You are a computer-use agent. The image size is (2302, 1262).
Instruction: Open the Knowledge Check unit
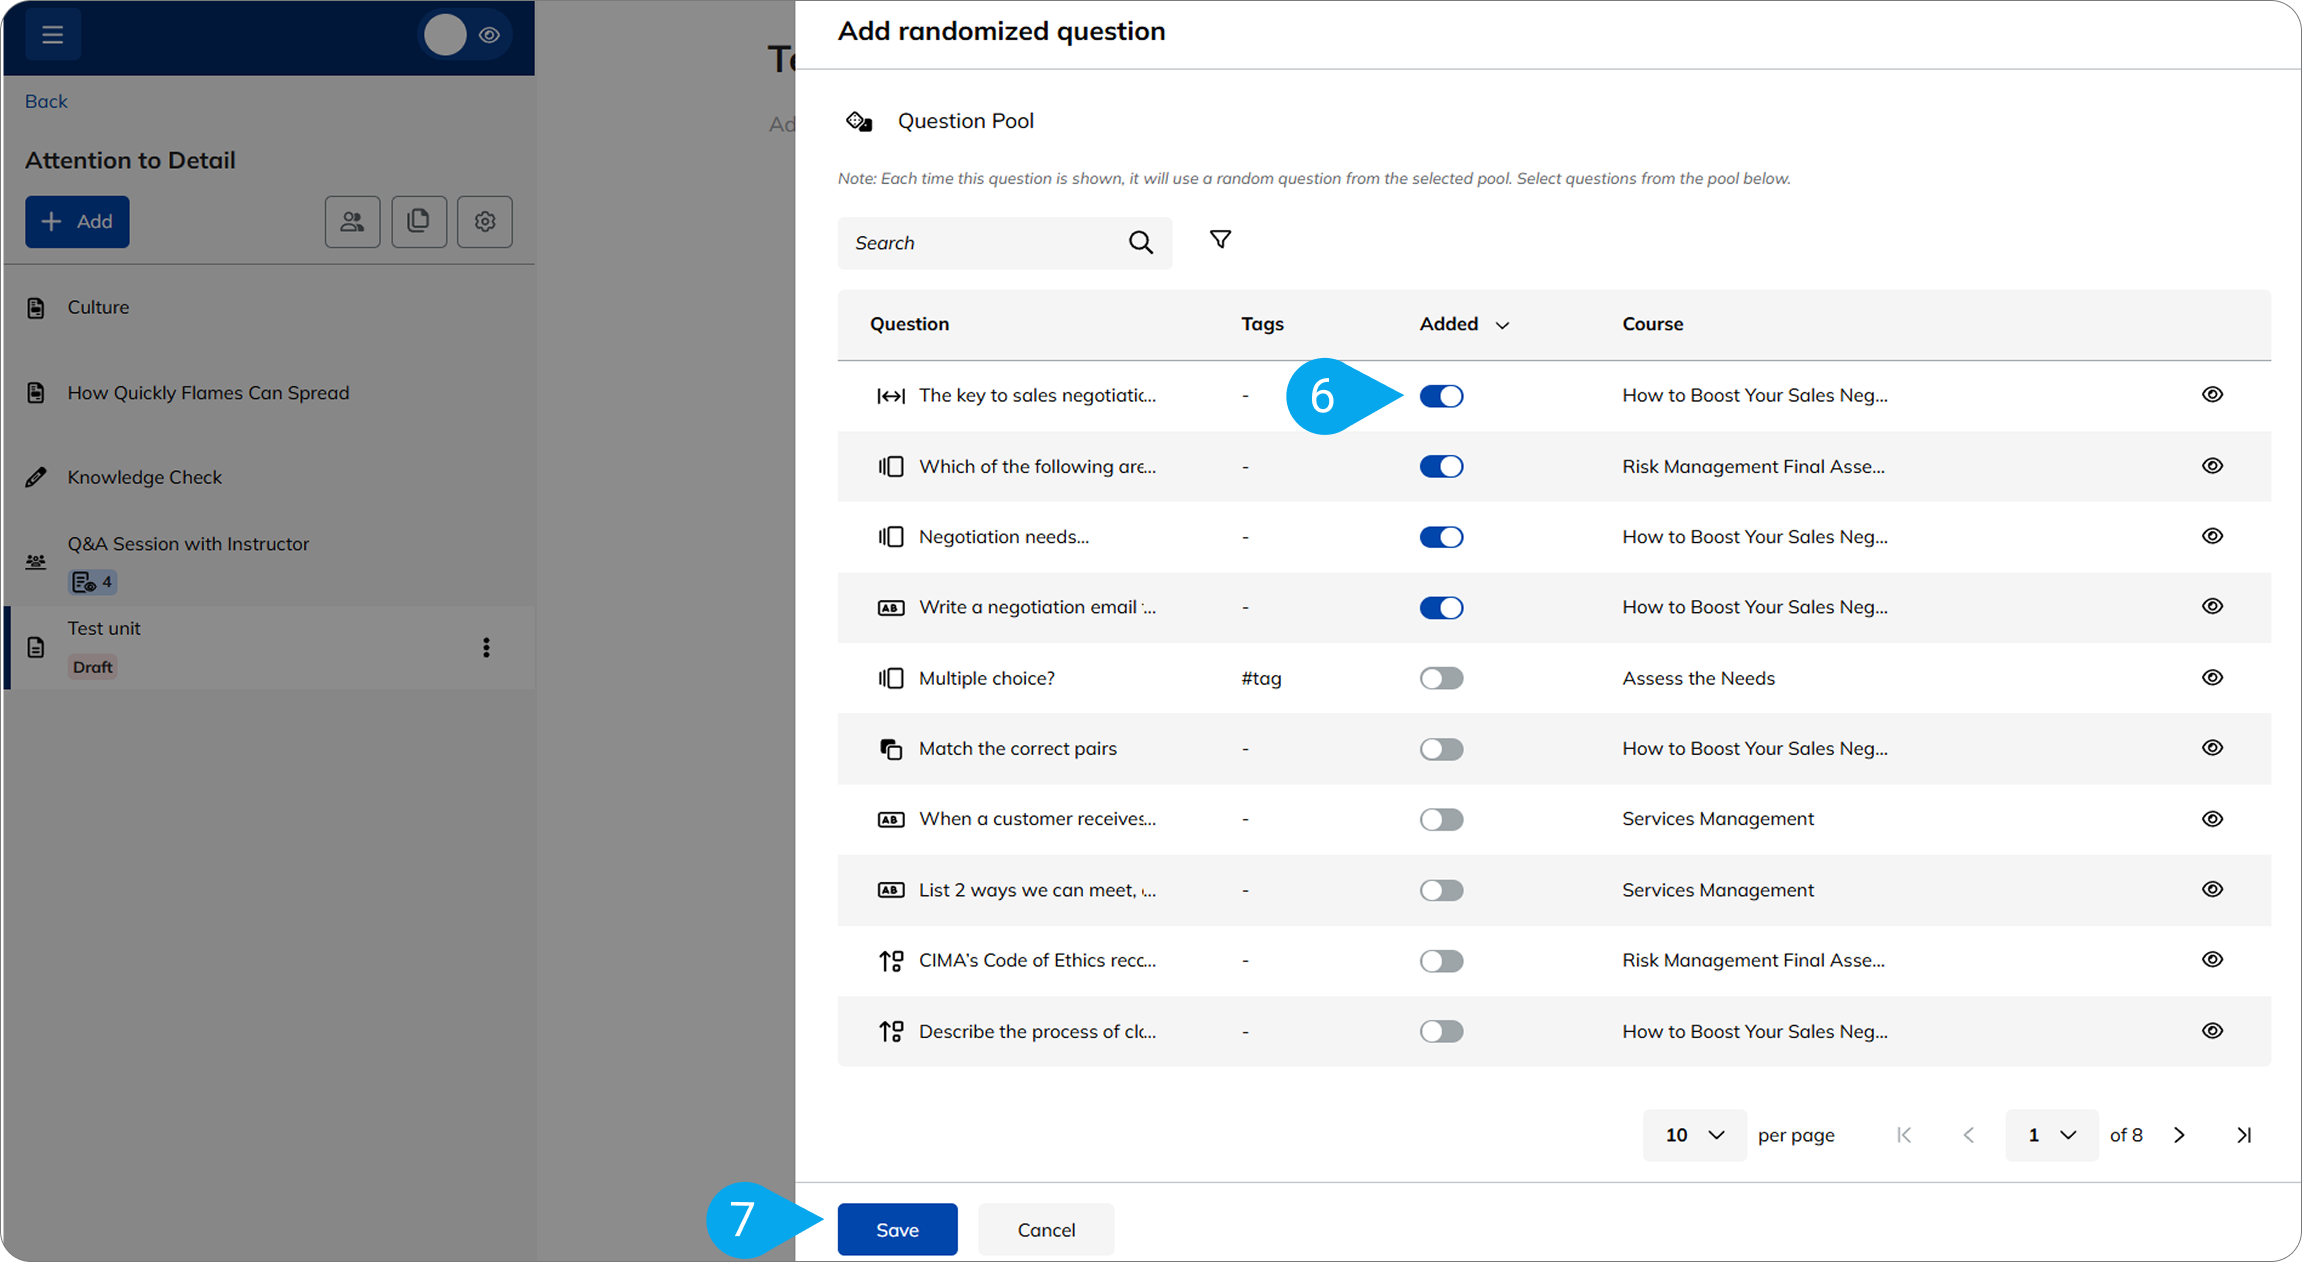pos(145,477)
